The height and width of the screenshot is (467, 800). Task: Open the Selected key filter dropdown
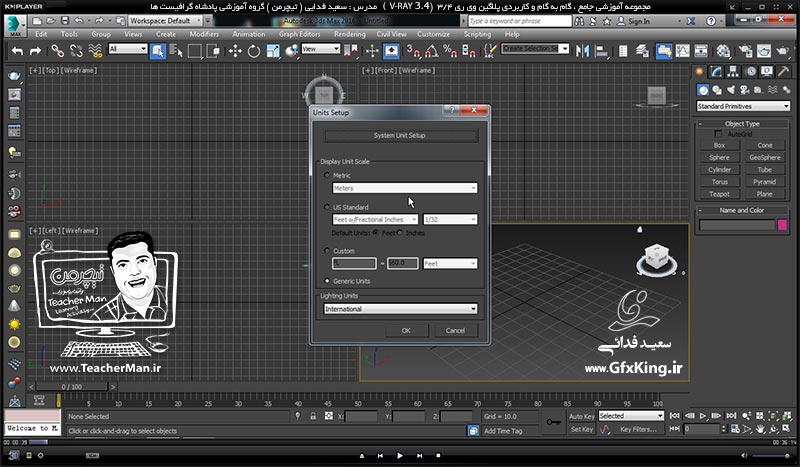click(631, 416)
